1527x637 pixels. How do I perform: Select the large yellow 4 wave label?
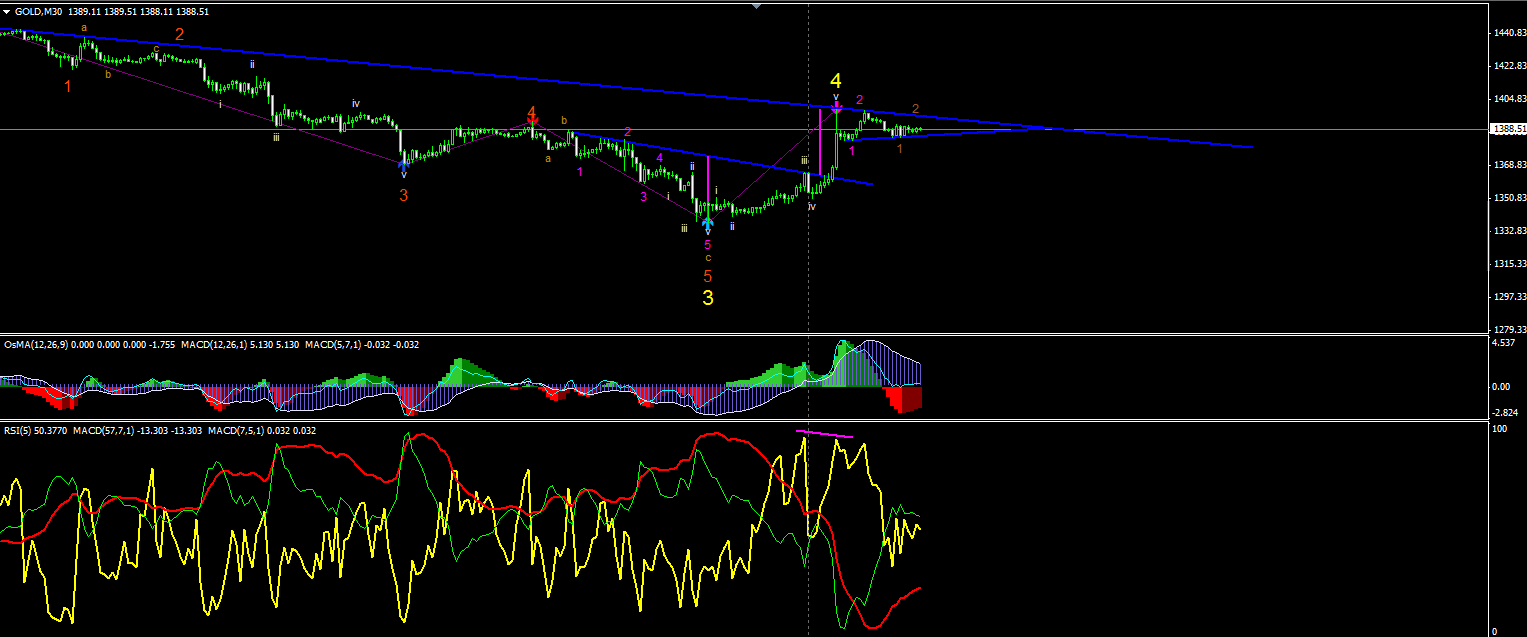[836, 81]
